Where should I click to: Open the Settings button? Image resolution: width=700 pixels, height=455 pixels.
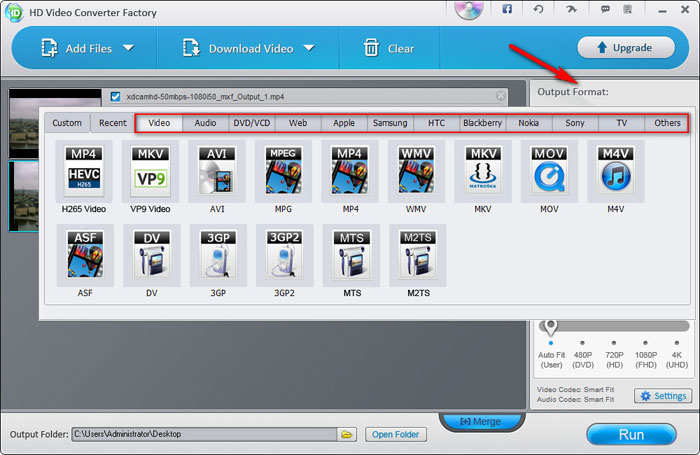tap(663, 396)
